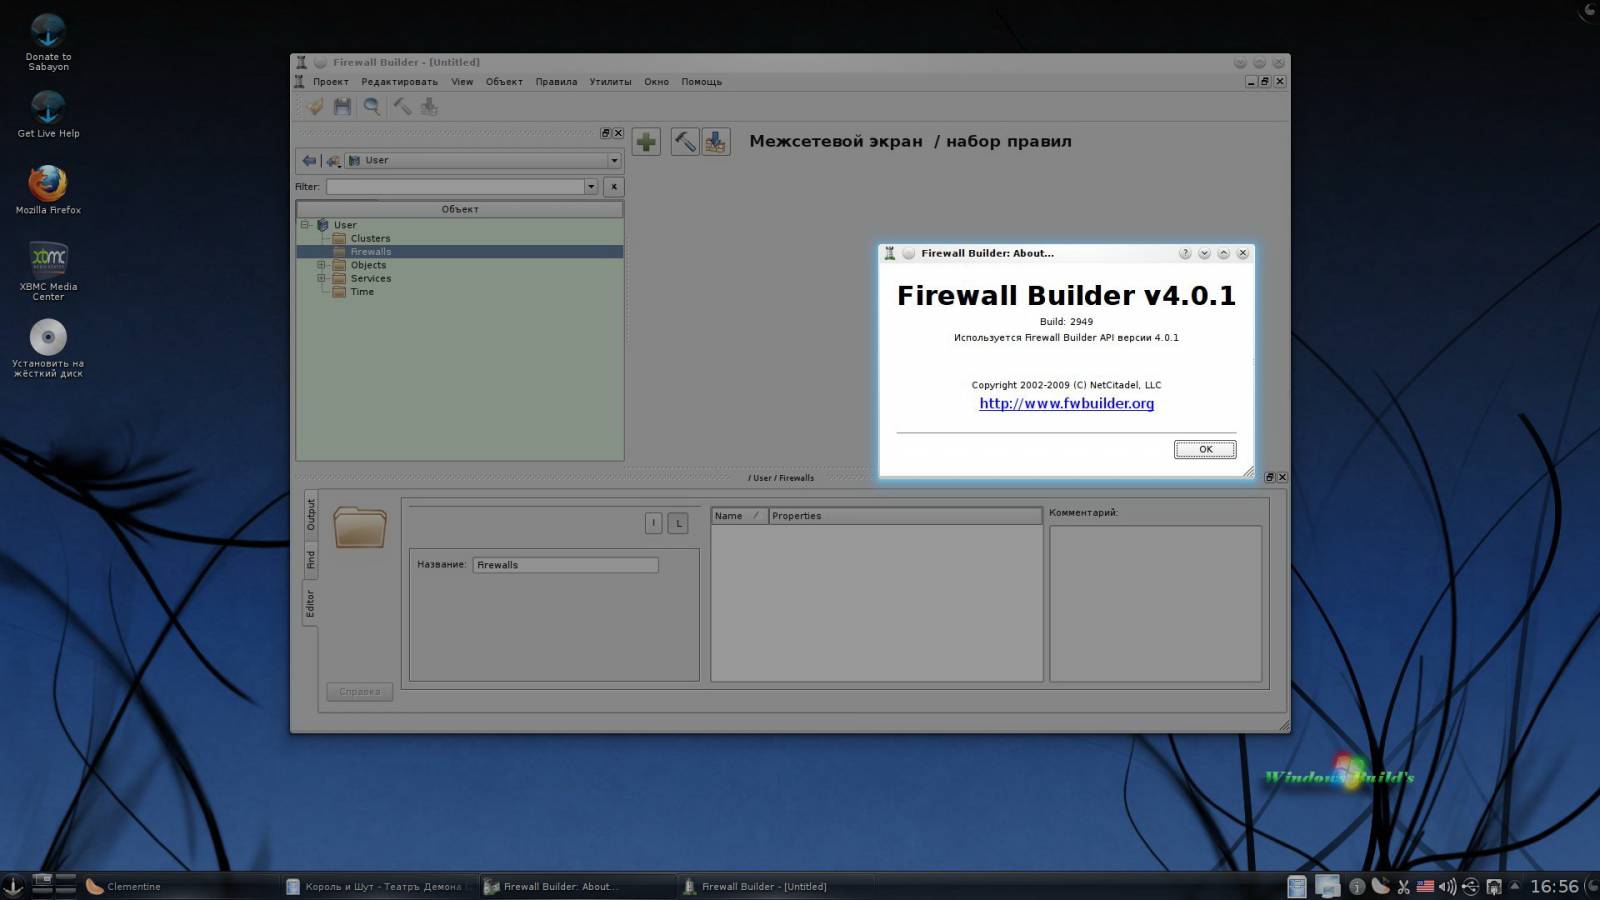
Task: Switch to the Find side tab
Action: (x=310, y=559)
